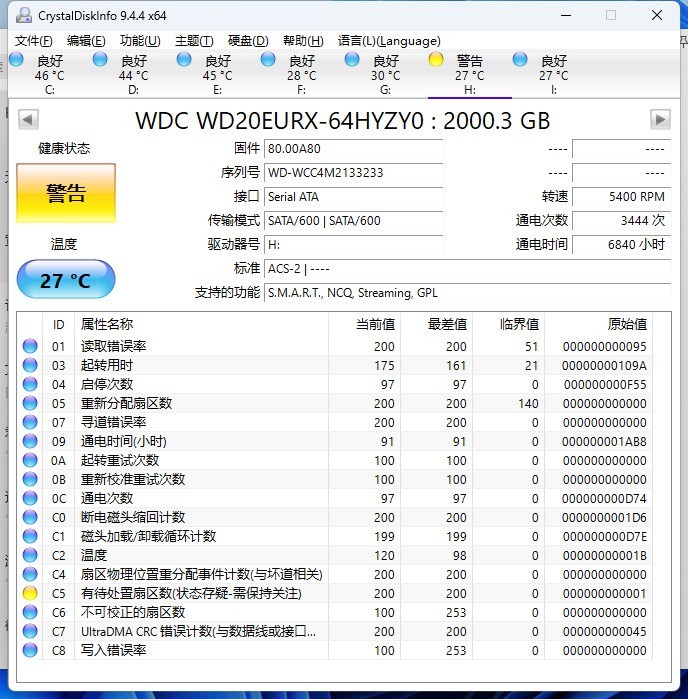Click status icon for C8 写入错误率
This screenshot has height=699, width=688.
click(x=30, y=650)
